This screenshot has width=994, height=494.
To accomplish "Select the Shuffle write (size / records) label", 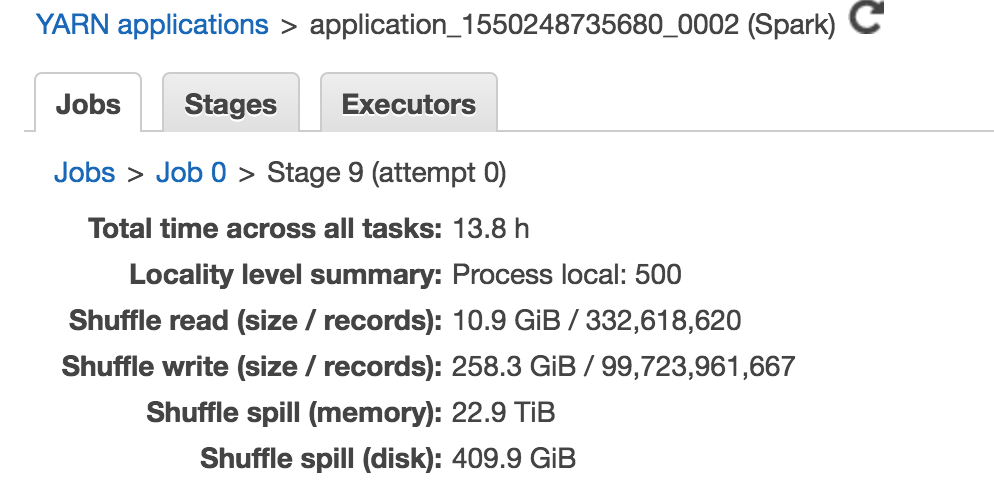I will coord(252,367).
